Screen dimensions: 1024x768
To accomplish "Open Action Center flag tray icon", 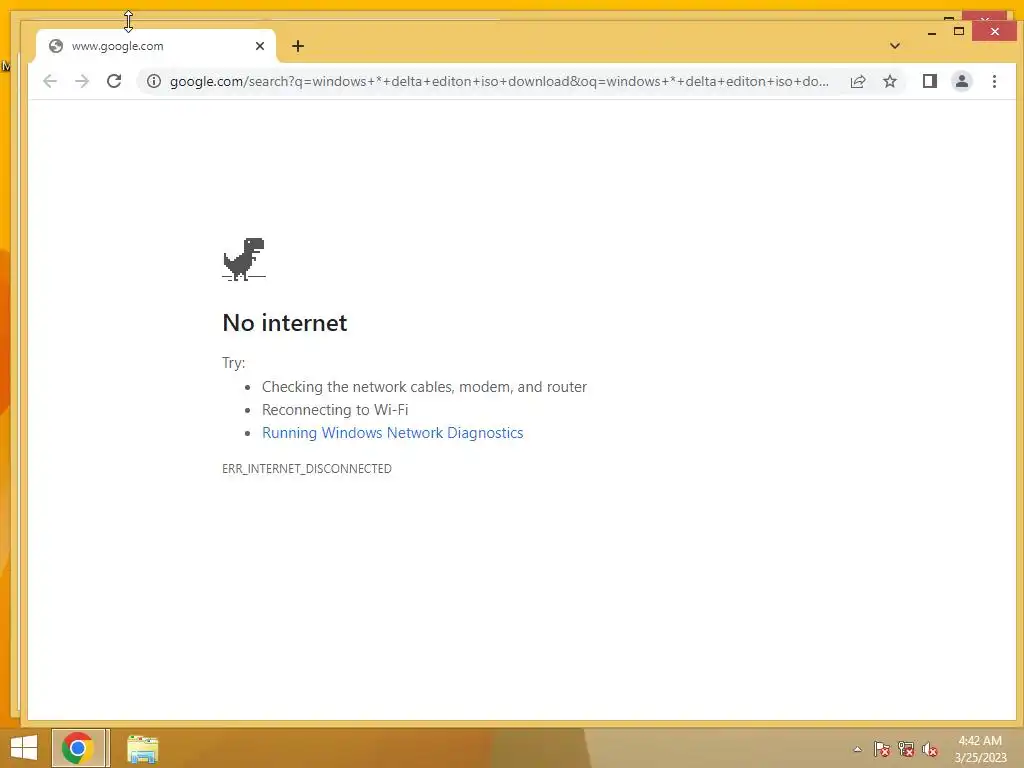I will (881, 749).
